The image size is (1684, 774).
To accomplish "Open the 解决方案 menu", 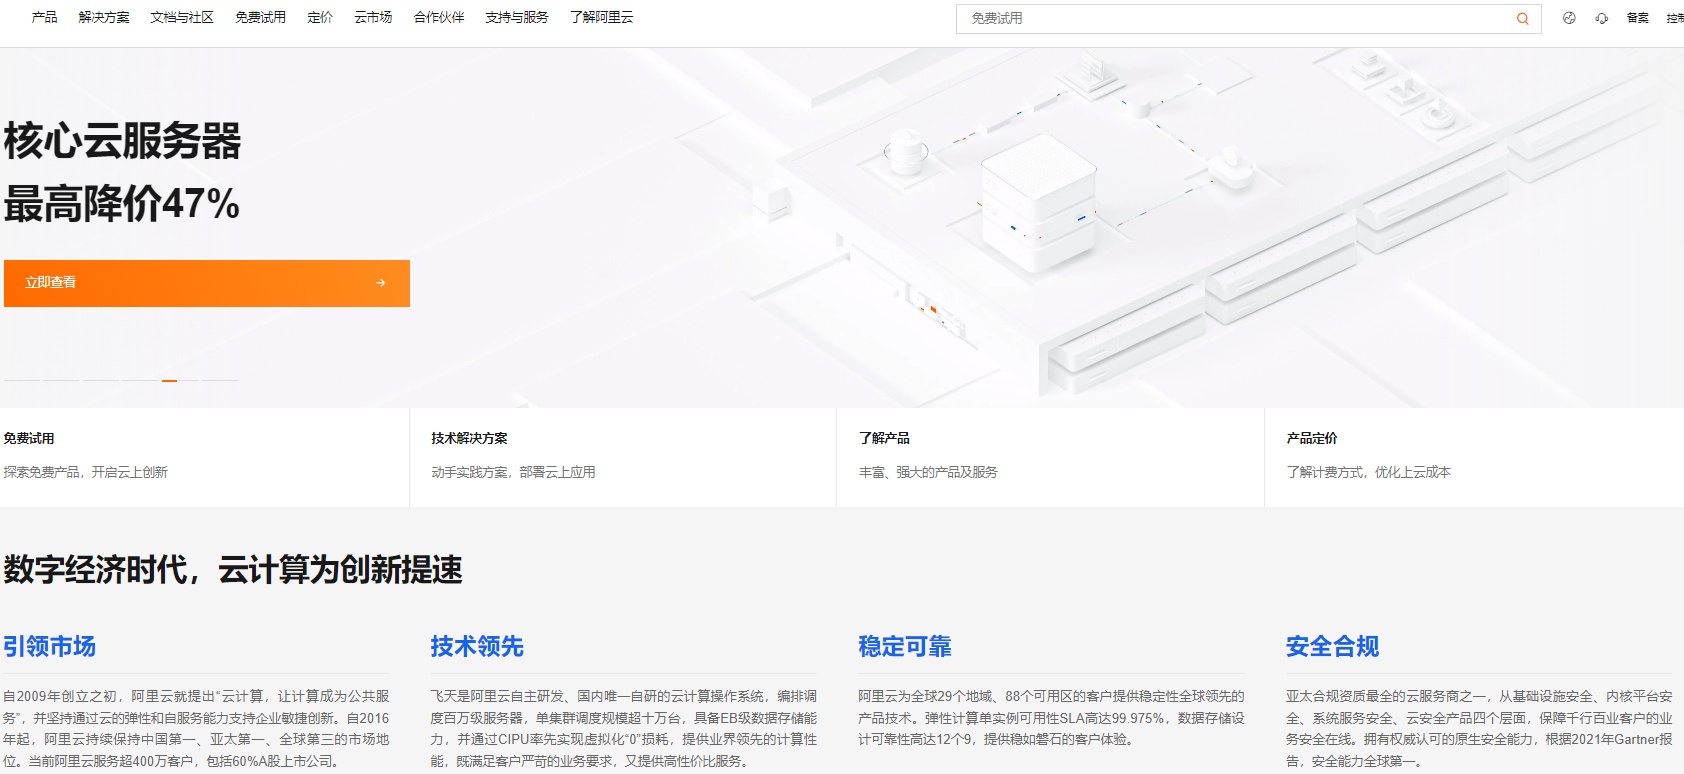I will (104, 17).
